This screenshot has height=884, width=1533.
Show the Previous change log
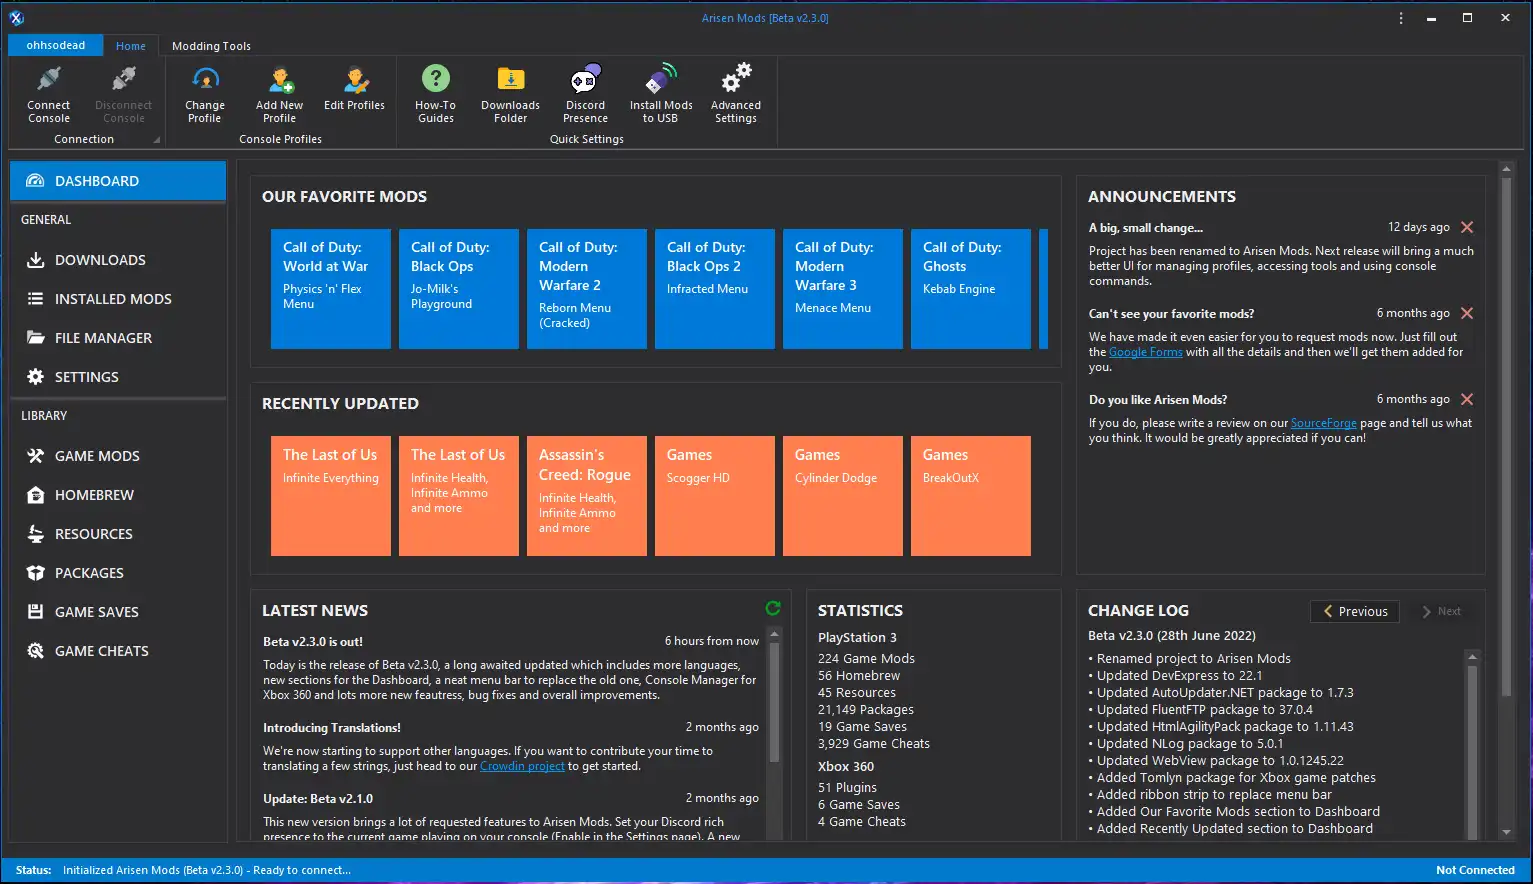pyautogui.click(x=1355, y=611)
